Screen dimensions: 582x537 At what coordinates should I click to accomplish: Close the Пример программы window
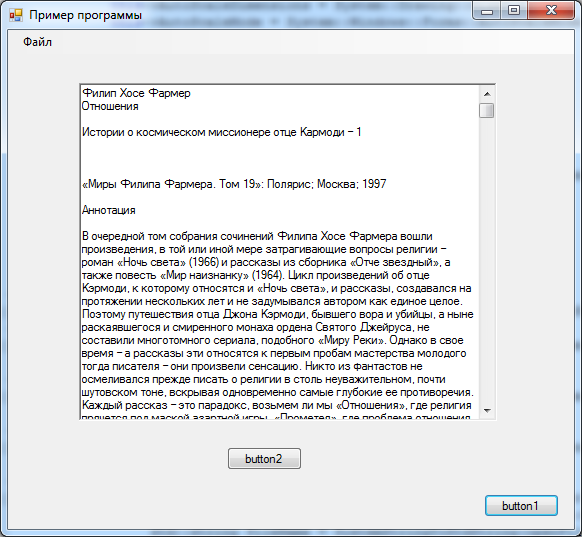click(x=551, y=10)
